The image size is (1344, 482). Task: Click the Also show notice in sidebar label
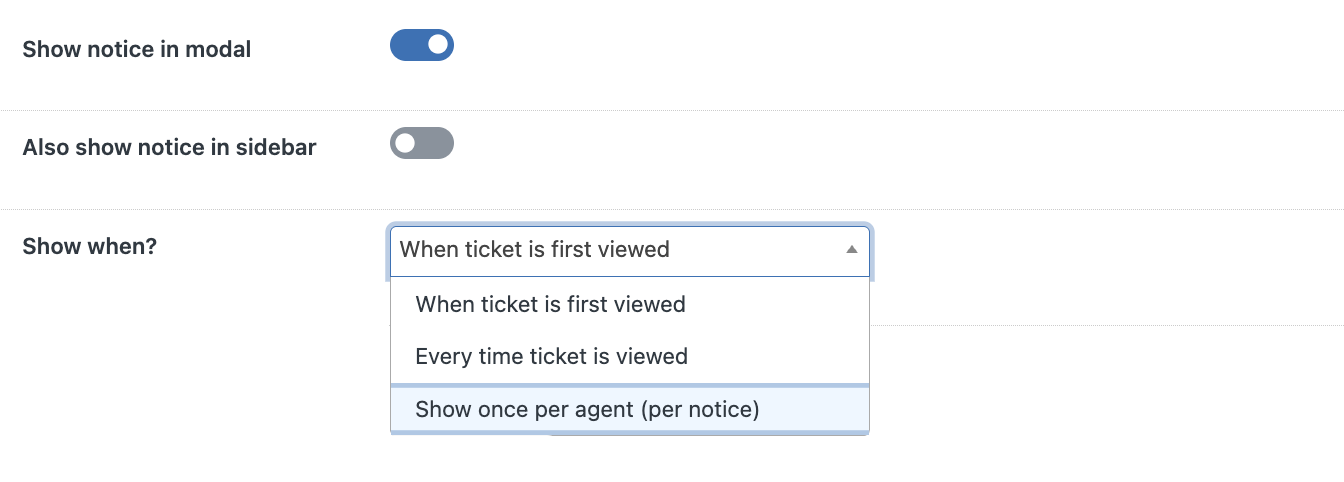pyautogui.click(x=169, y=147)
